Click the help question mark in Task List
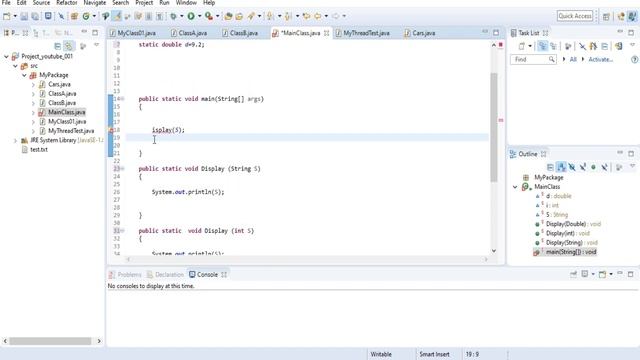 click(634, 60)
